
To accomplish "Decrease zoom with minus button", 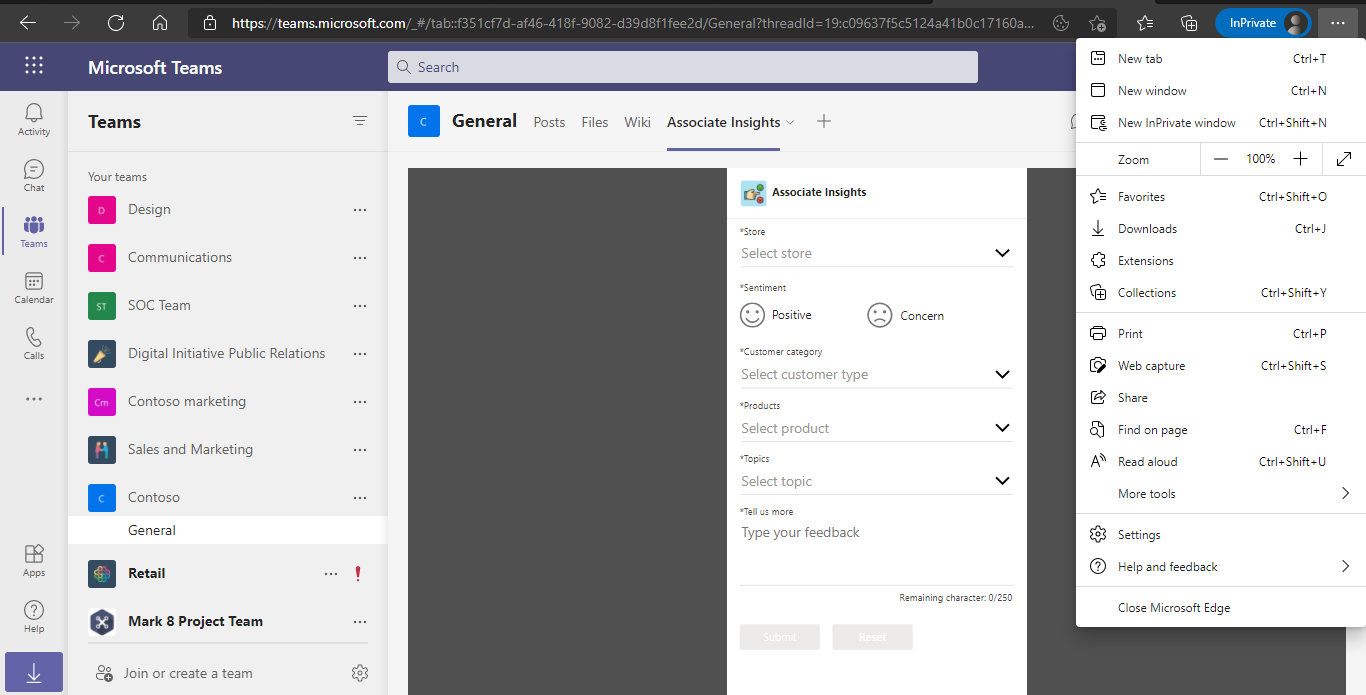I will 1220,159.
